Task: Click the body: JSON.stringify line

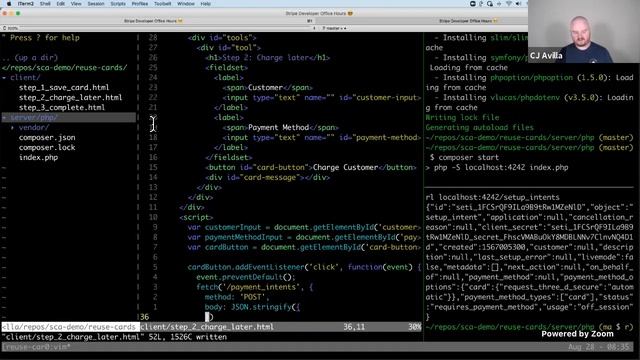Action: [252, 307]
